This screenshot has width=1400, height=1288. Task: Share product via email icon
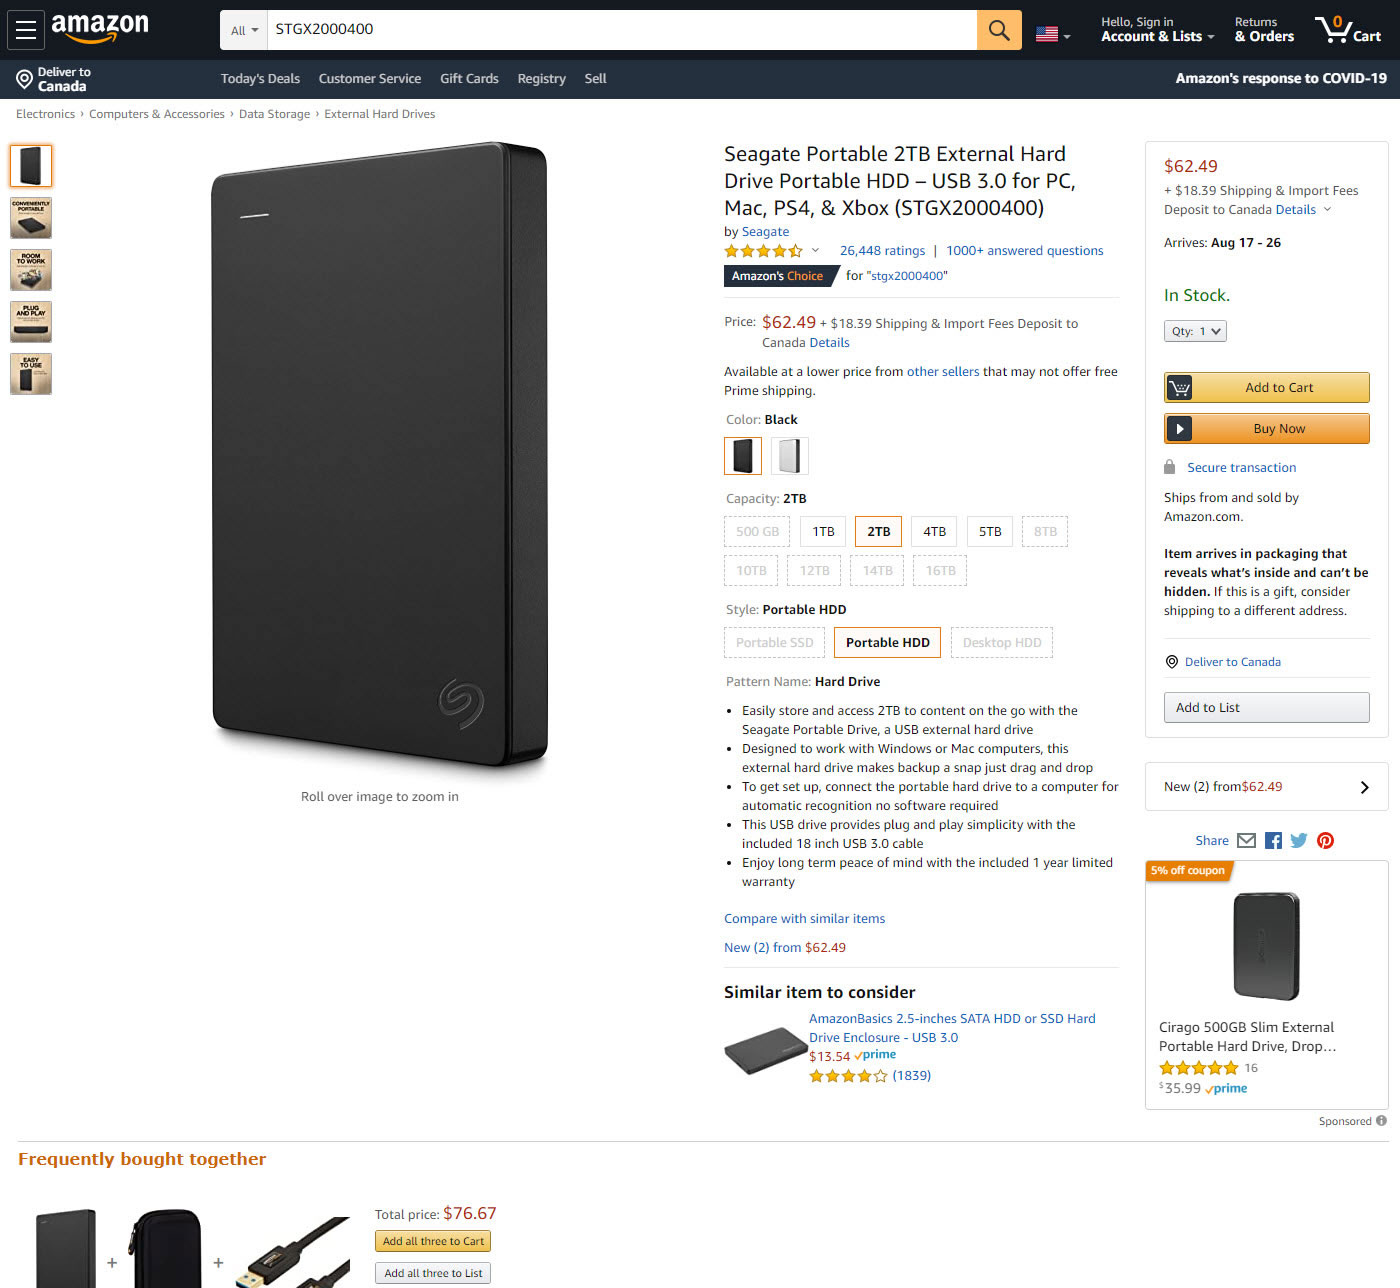coord(1246,841)
